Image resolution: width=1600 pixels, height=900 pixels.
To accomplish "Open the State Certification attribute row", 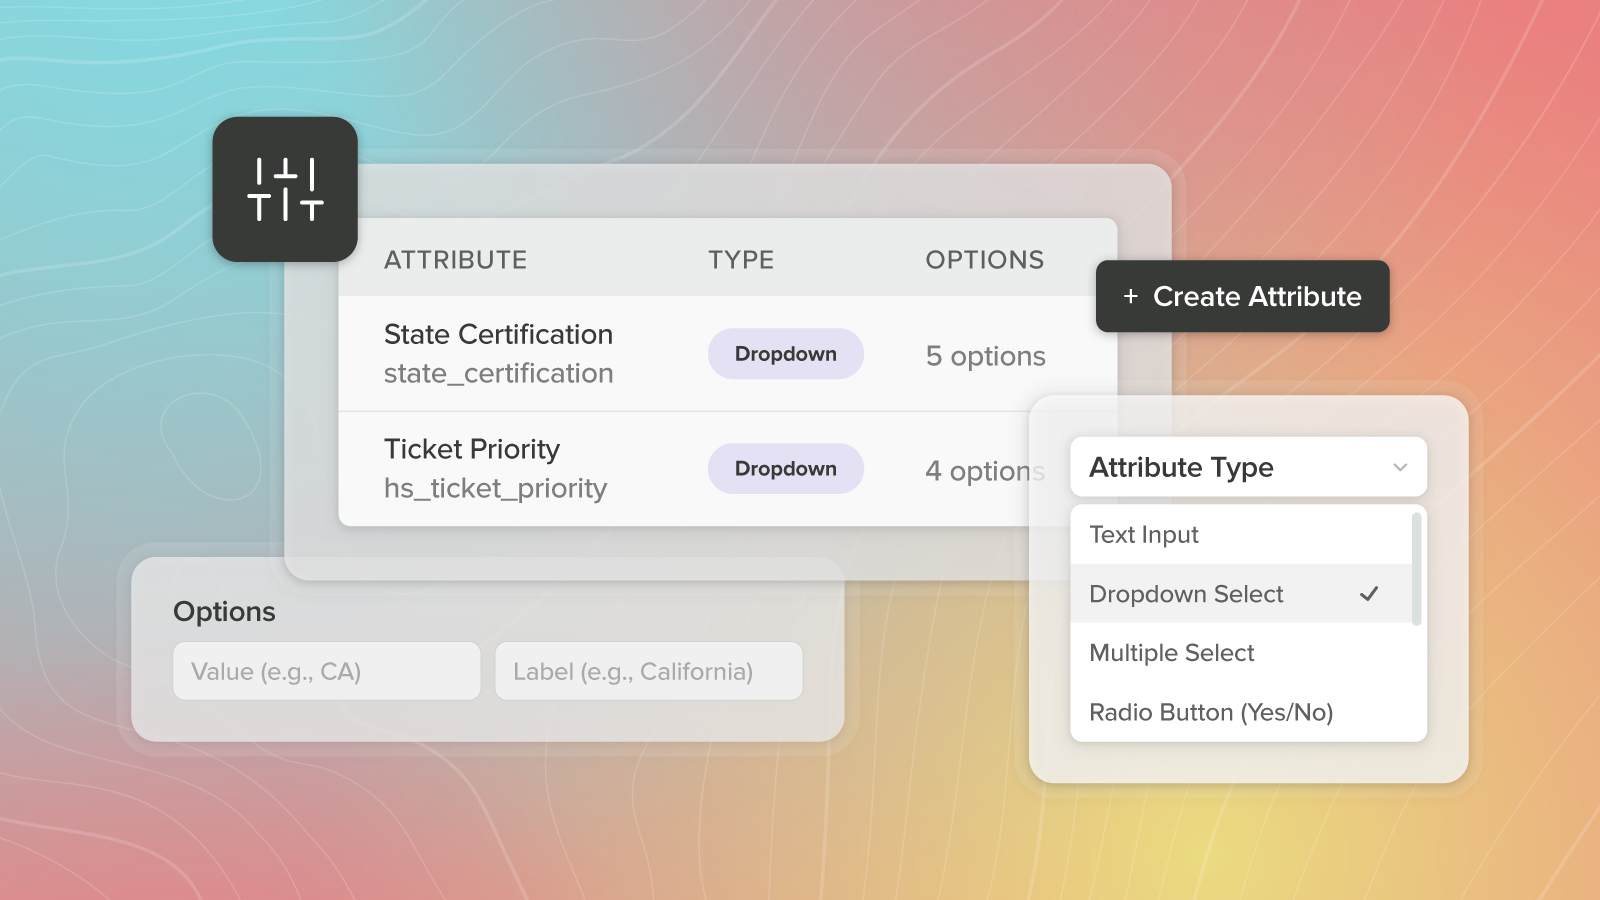I will [728, 353].
